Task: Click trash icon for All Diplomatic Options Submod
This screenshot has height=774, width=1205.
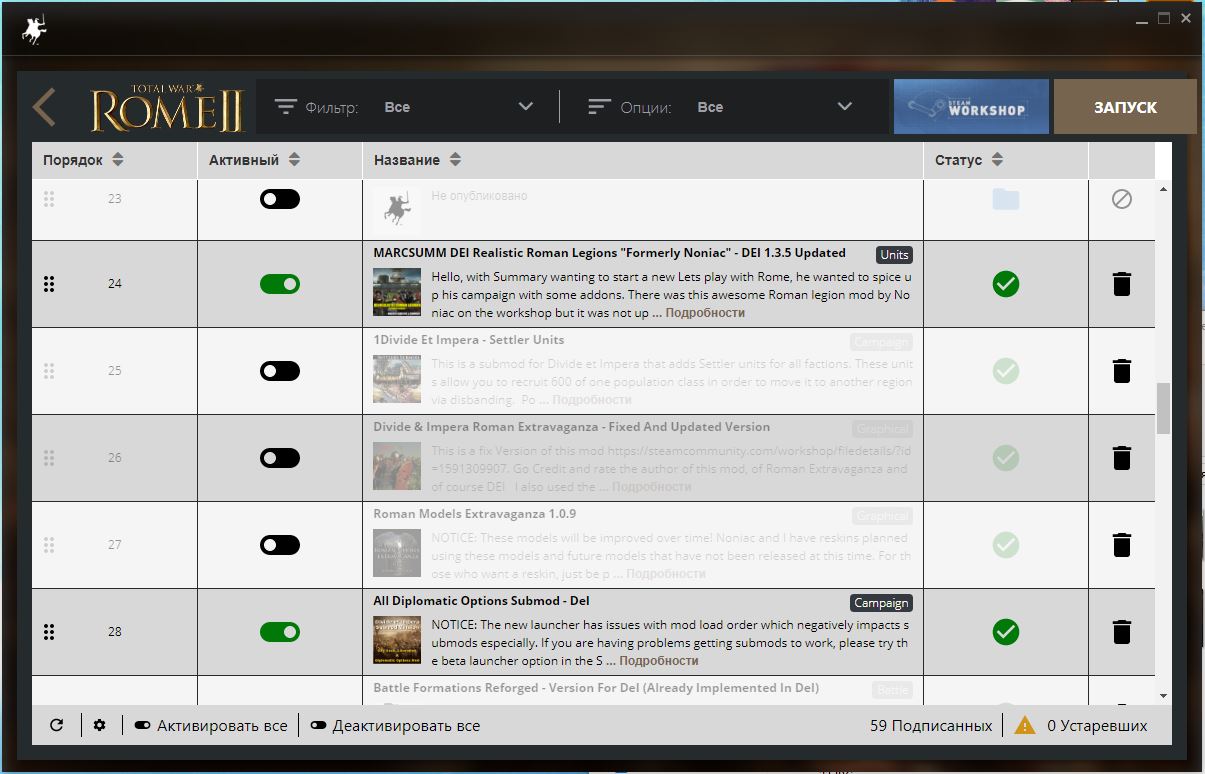Action: coord(1121,632)
